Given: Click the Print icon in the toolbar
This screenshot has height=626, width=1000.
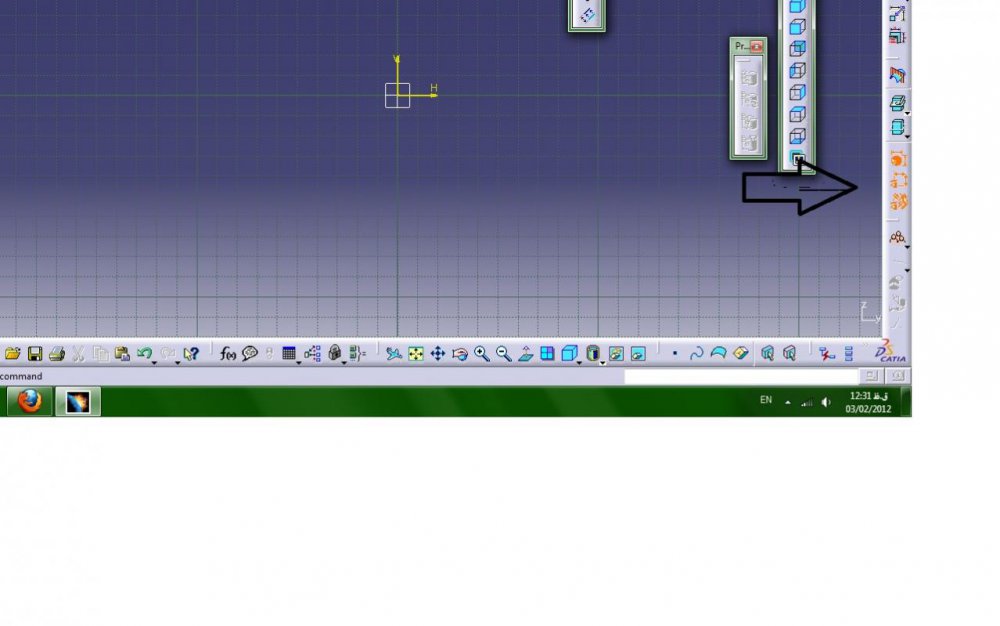Looking at the screenshot, I should pyautogui.click(x=56, y=354).
